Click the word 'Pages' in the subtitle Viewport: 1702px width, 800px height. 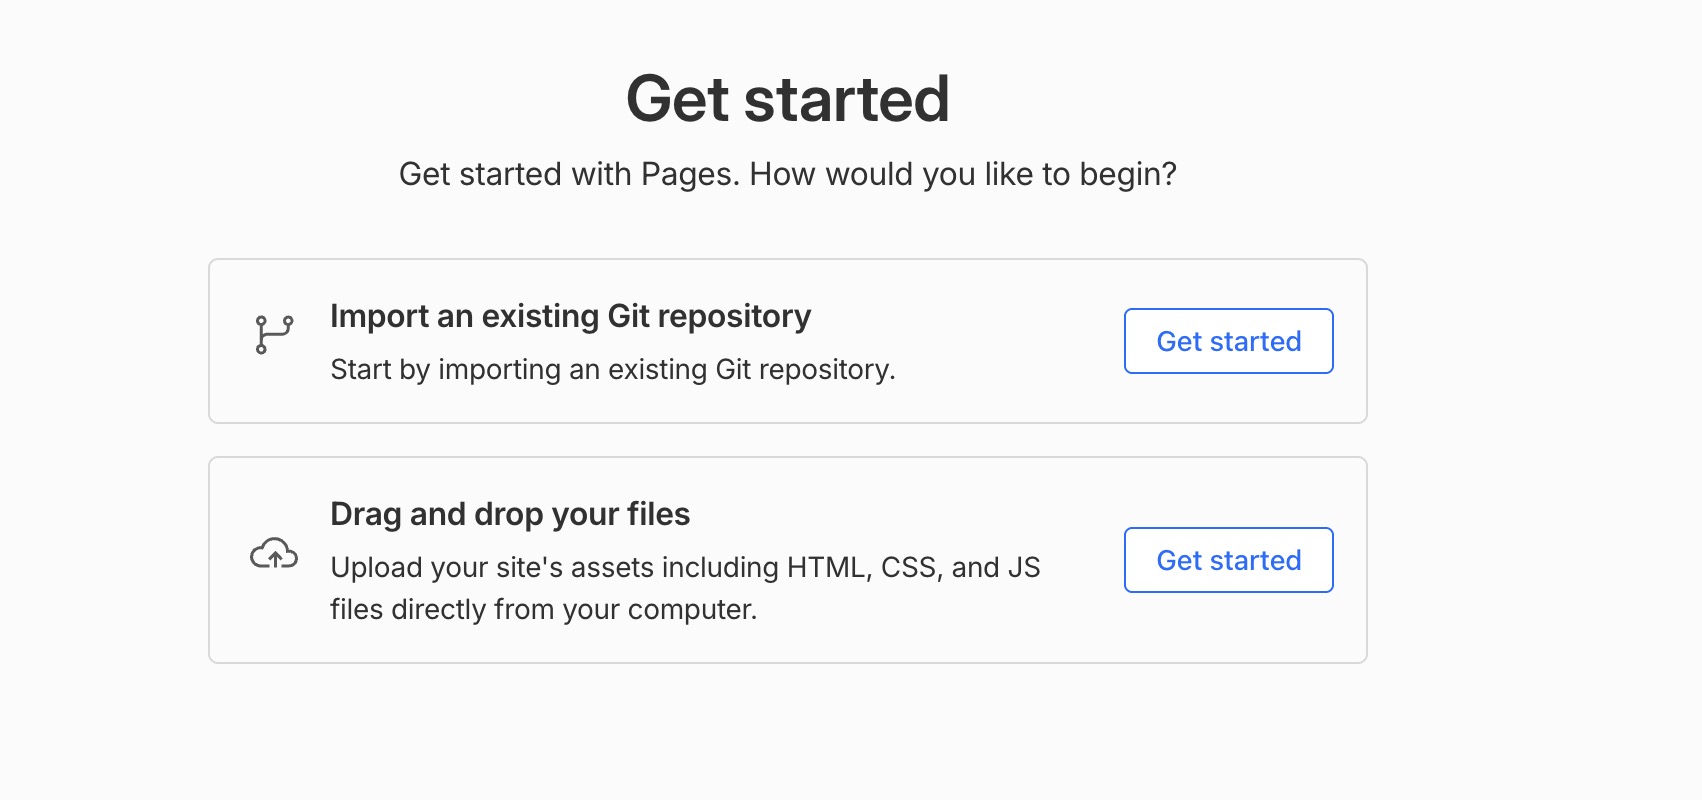click(x=690, y=174)
